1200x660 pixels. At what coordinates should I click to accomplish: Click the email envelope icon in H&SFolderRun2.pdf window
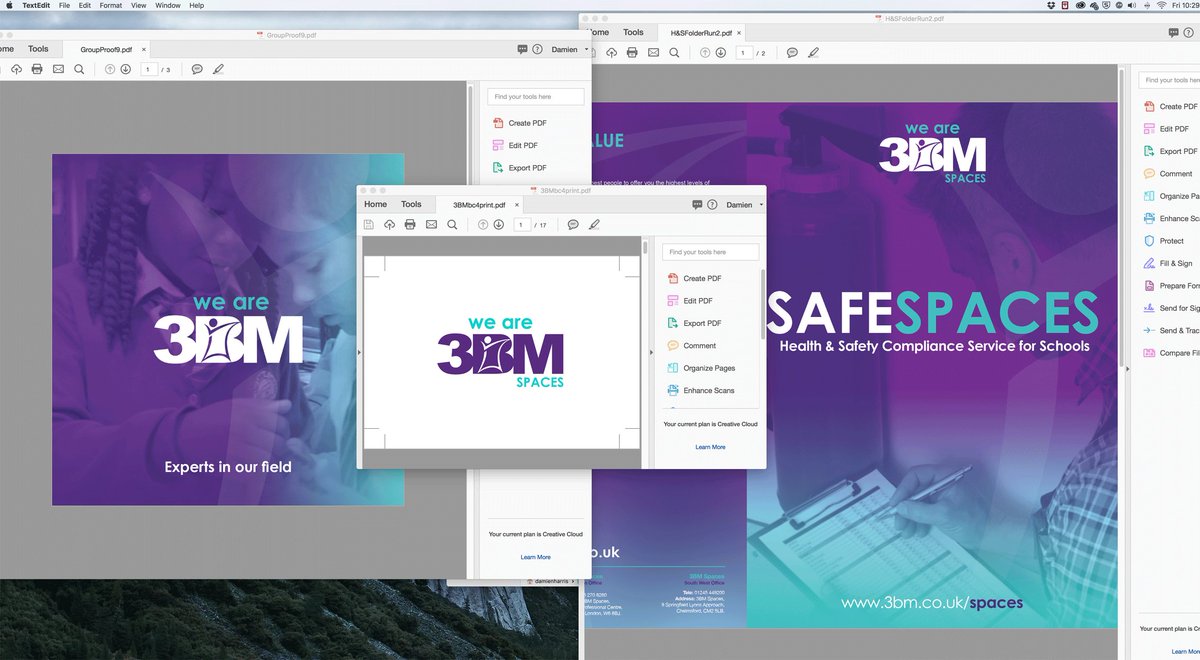pyautogui.click(x=653, y=52)
